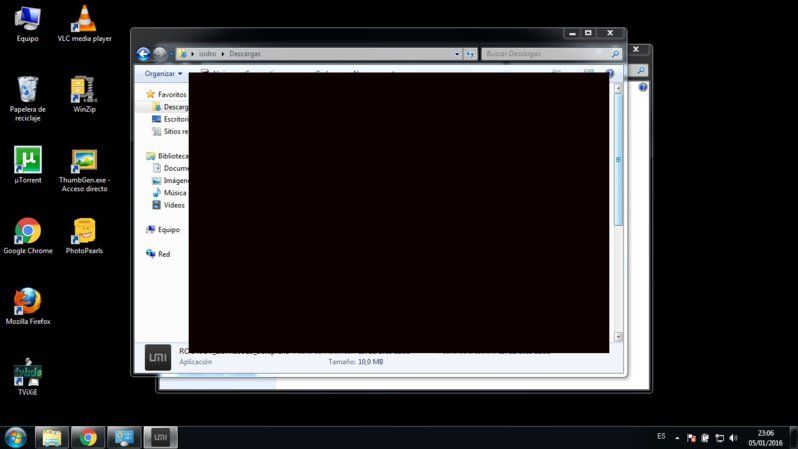The width and height of the screenshot is (798, 449).
Task: Open the address bar history dropdown
Action: click(457, 54)
